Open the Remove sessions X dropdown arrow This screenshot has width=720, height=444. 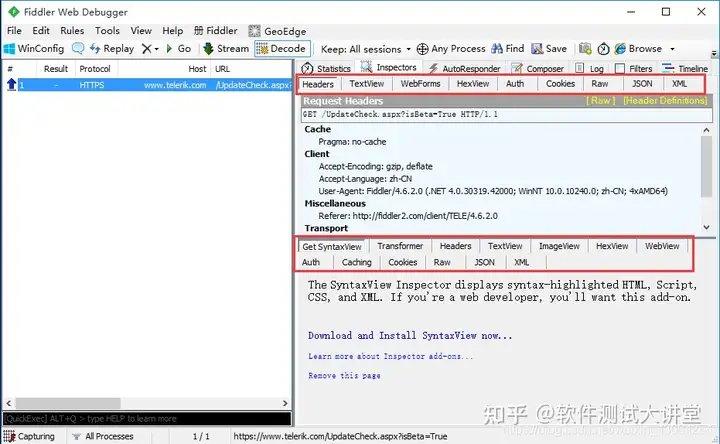tap(157, 49)
